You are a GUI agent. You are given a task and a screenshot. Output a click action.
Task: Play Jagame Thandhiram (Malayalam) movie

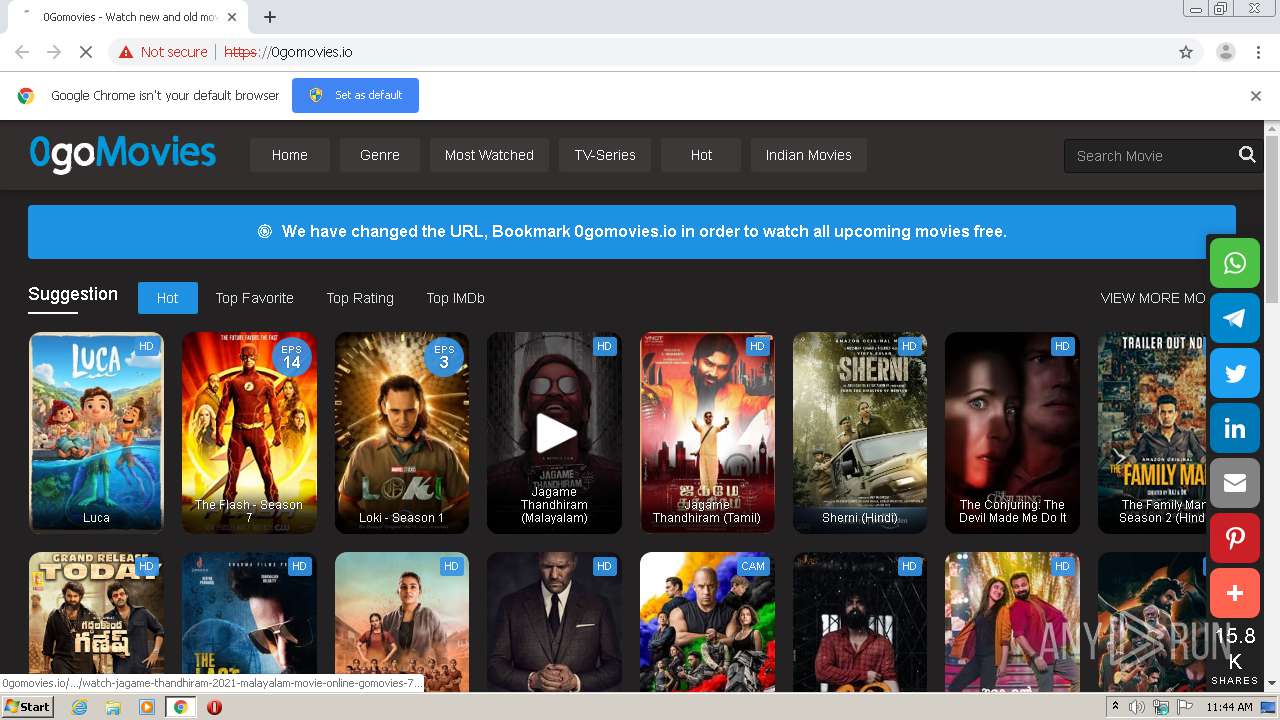click(554, 433)
